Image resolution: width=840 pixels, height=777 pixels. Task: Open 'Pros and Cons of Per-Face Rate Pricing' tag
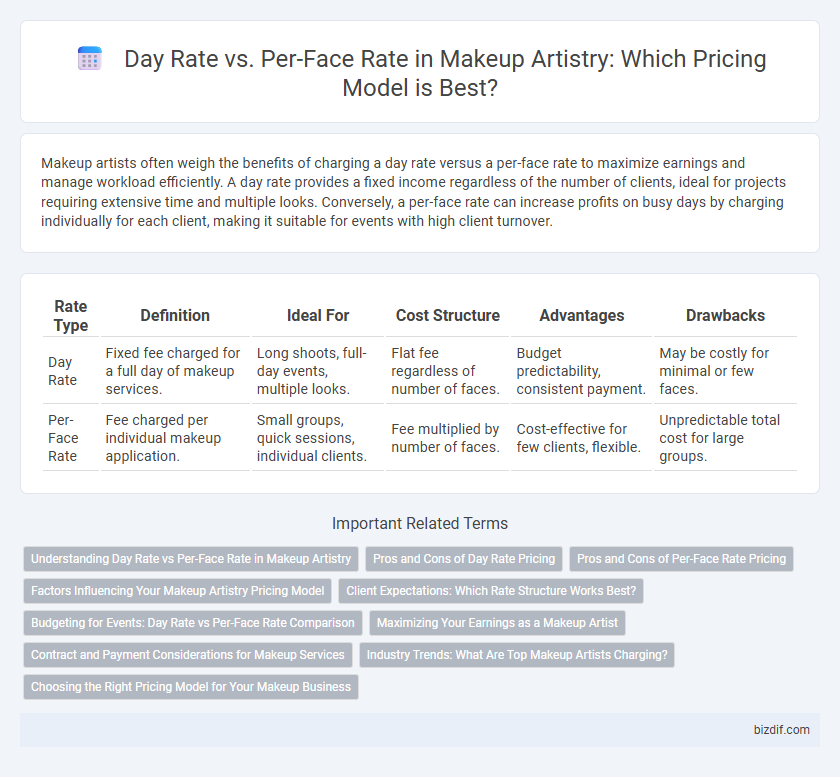click(x=681, y=558)
